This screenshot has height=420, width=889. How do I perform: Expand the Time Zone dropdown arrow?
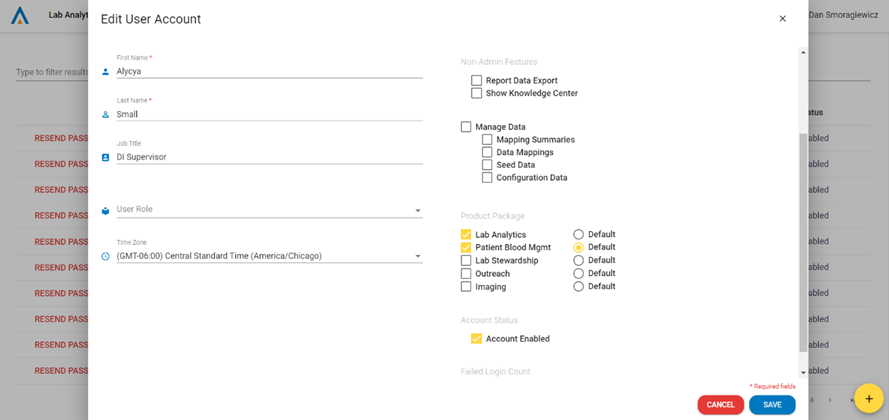coord(418,256)
